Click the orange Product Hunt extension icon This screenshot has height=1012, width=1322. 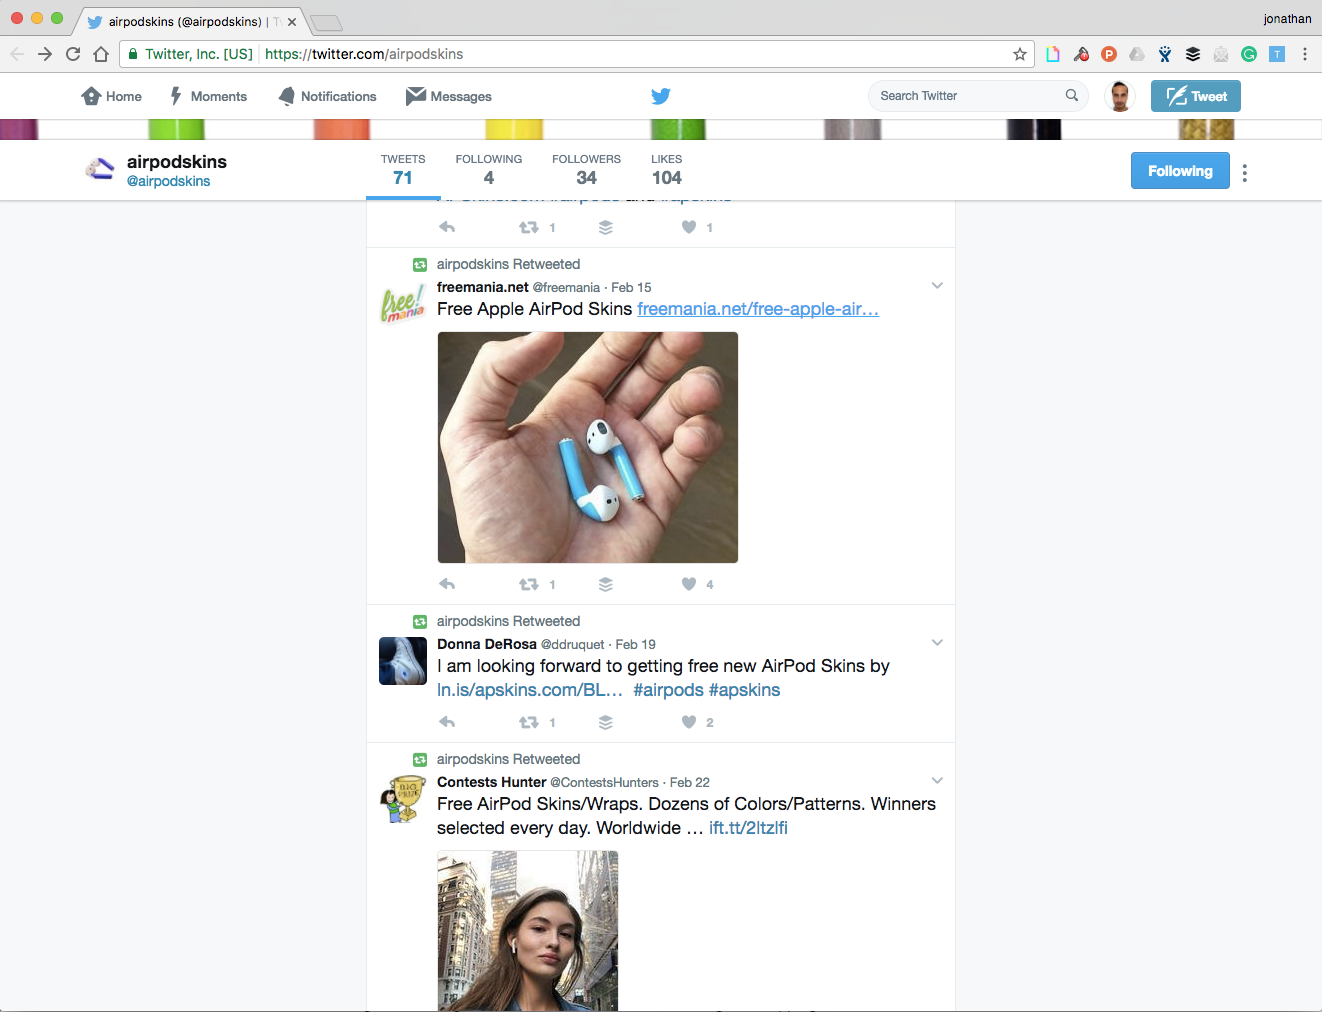click(x=1109, y=54)
